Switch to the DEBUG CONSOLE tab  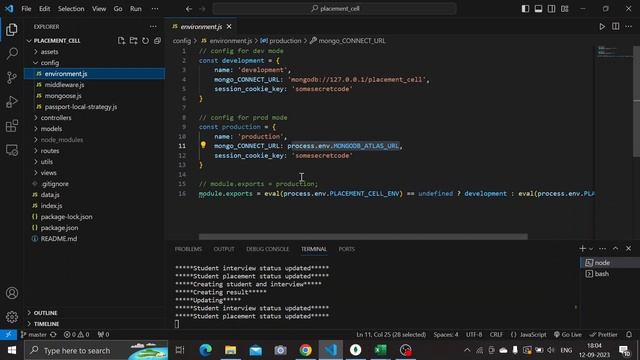coord(267,249)
